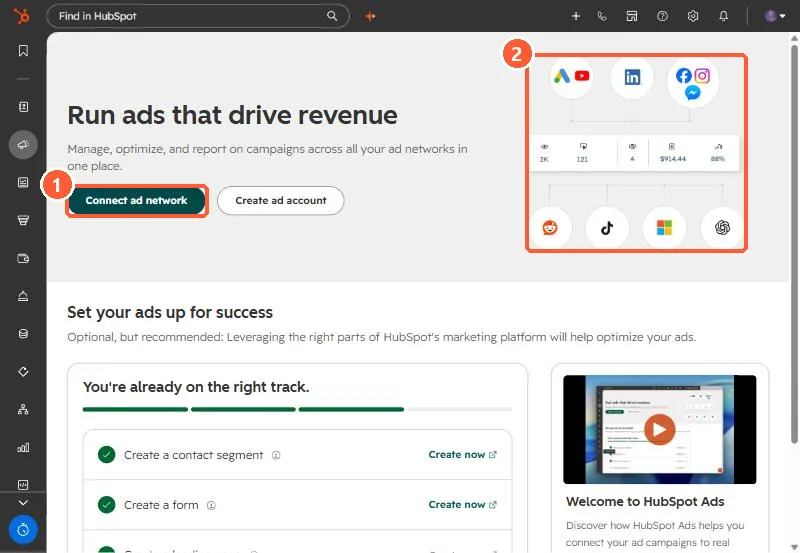Open the hierarchy-shaped sidebar icon
Screen dimensions: 800x553
click(x=23, y=409)
